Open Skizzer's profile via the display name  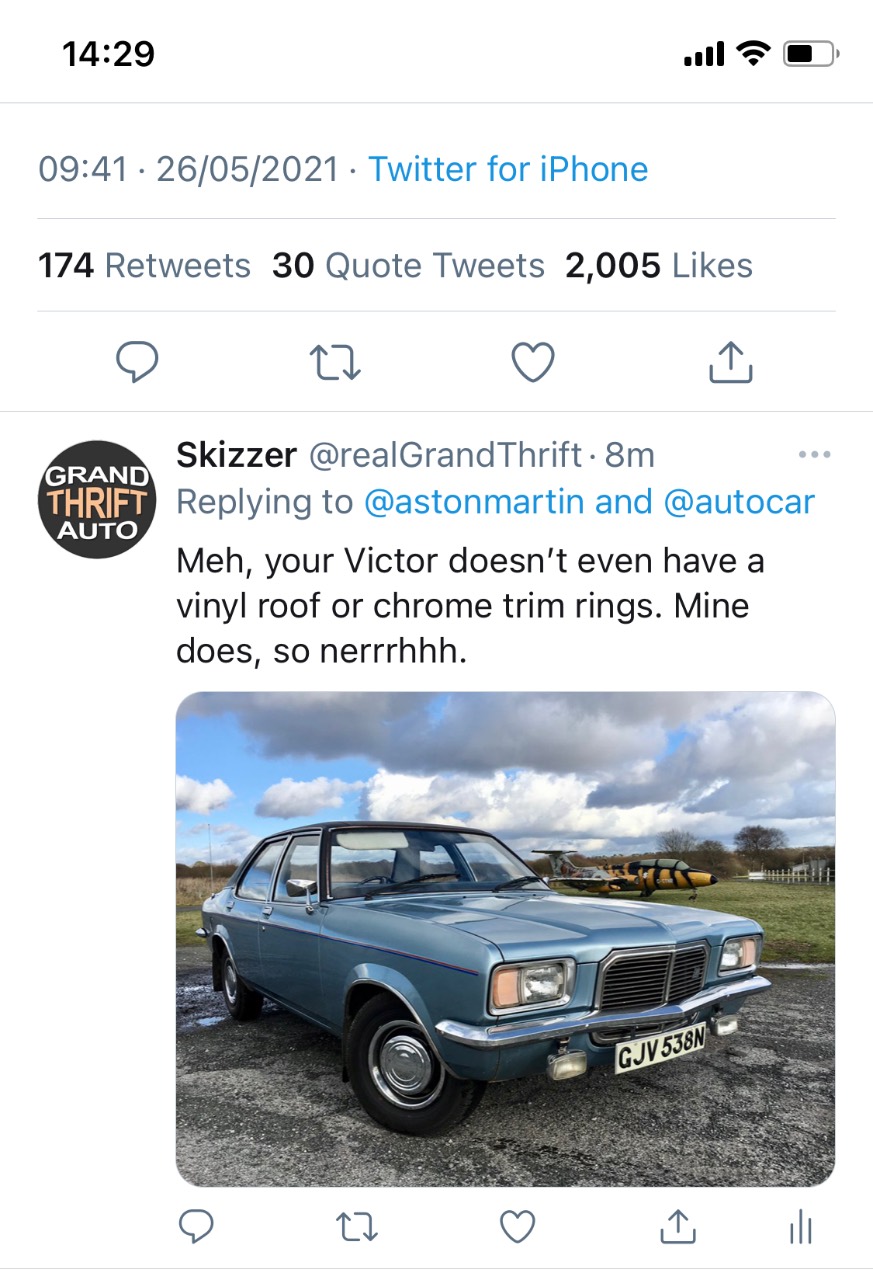click(236, 455)
